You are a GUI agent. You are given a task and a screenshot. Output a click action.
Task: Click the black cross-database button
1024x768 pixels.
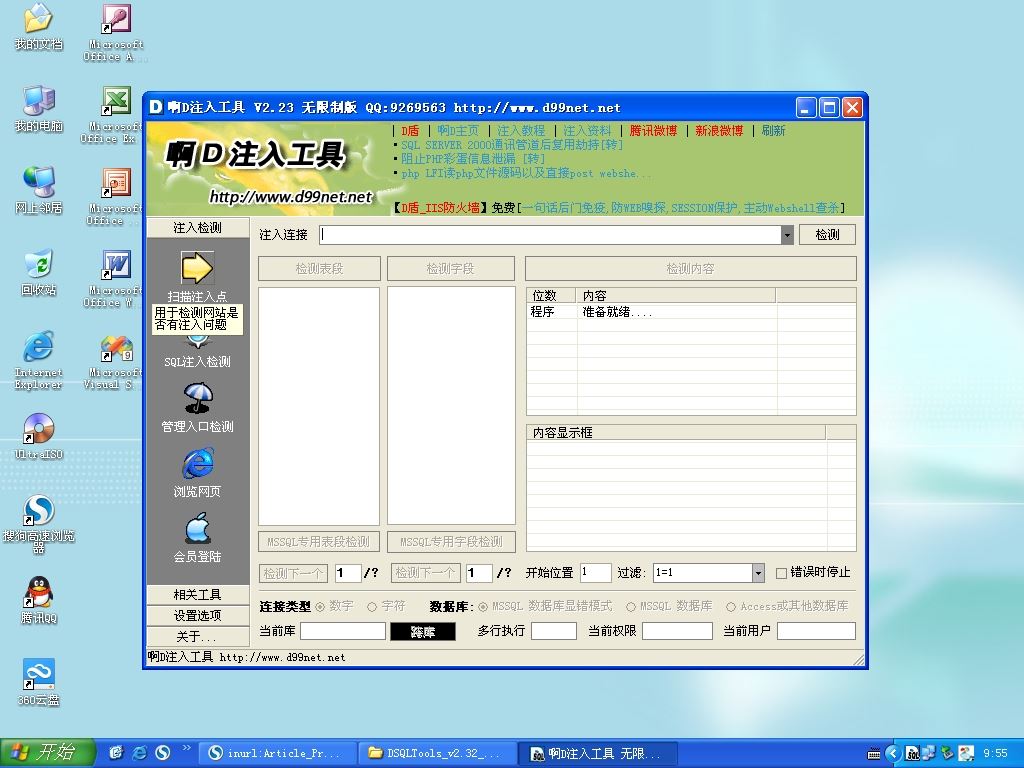tap(423, 632)
